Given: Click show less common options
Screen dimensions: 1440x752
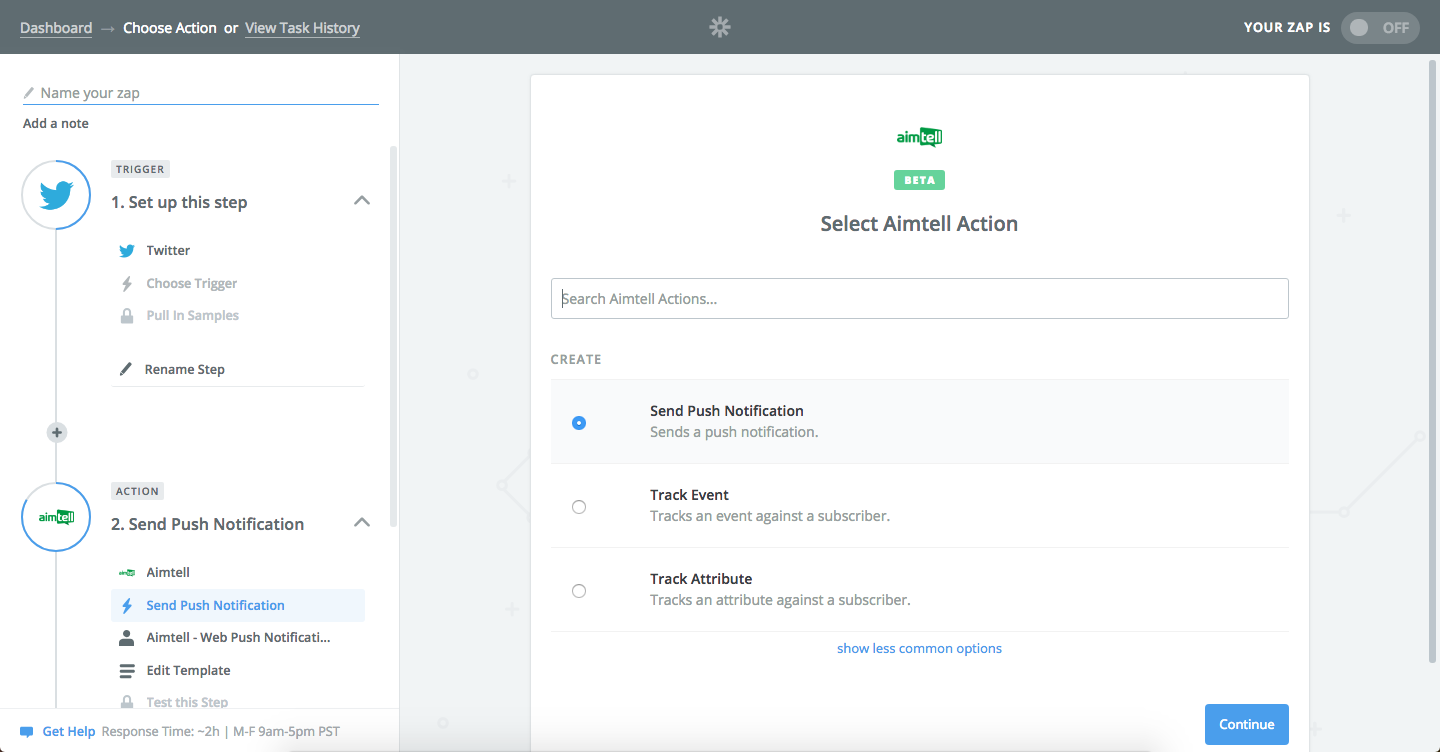Looking at the screenshot, I should (x=919, y=649).
